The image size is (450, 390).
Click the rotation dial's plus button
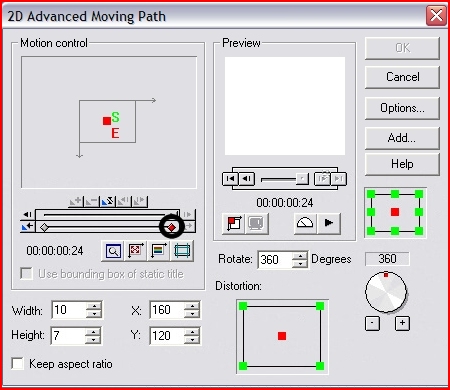click(x=402, y=323)
